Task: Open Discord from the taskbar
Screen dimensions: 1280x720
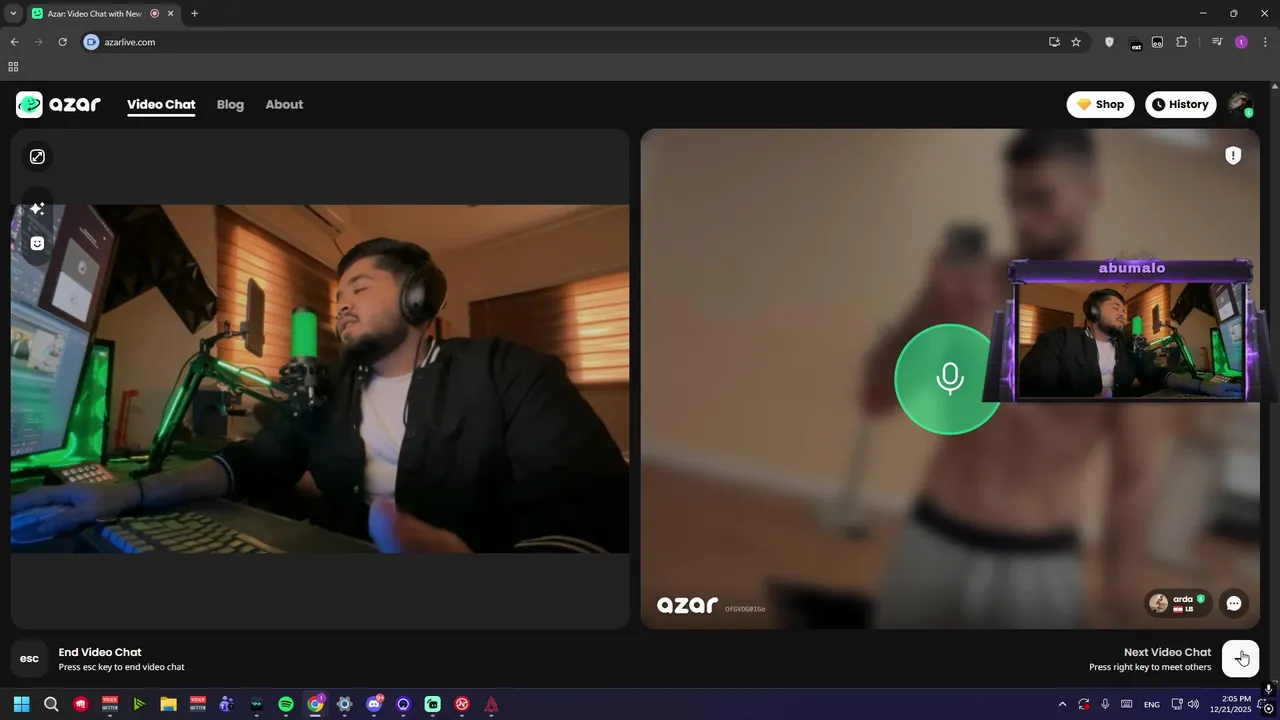Action: pos(374,704)
